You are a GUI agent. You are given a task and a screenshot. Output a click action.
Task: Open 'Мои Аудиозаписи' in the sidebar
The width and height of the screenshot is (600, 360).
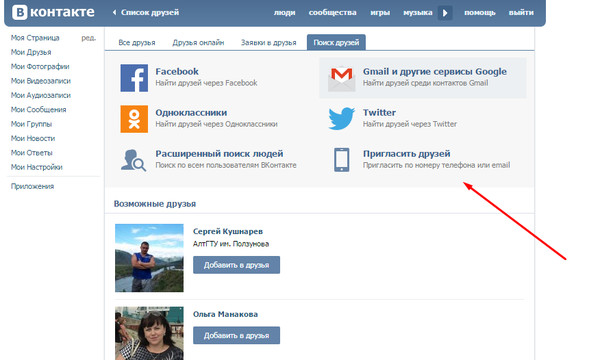click(x=41, y=95)
